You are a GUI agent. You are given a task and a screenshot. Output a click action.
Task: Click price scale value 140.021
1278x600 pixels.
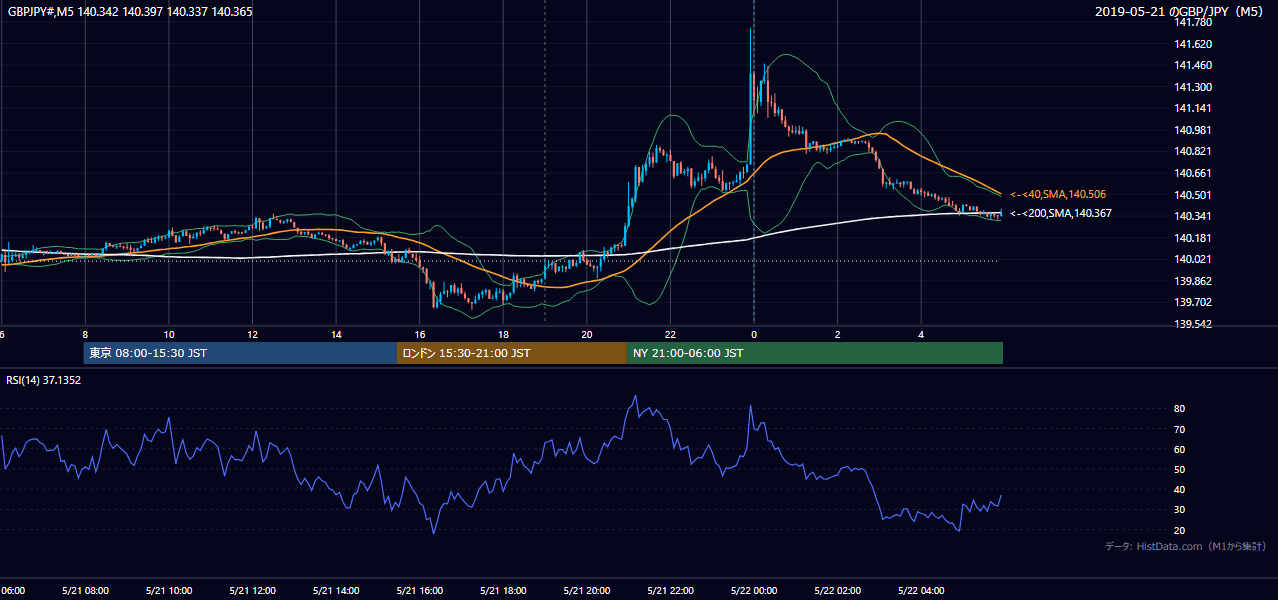tap(1192, 259)
